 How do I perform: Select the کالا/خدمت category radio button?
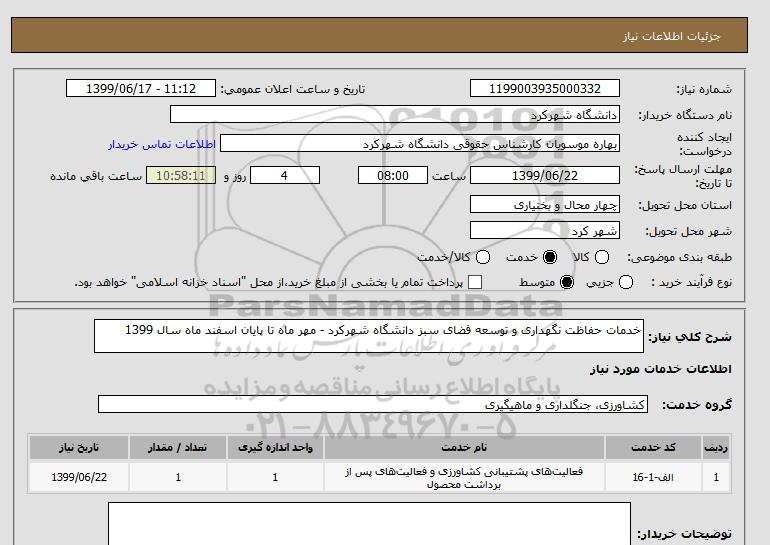(483, 257)
